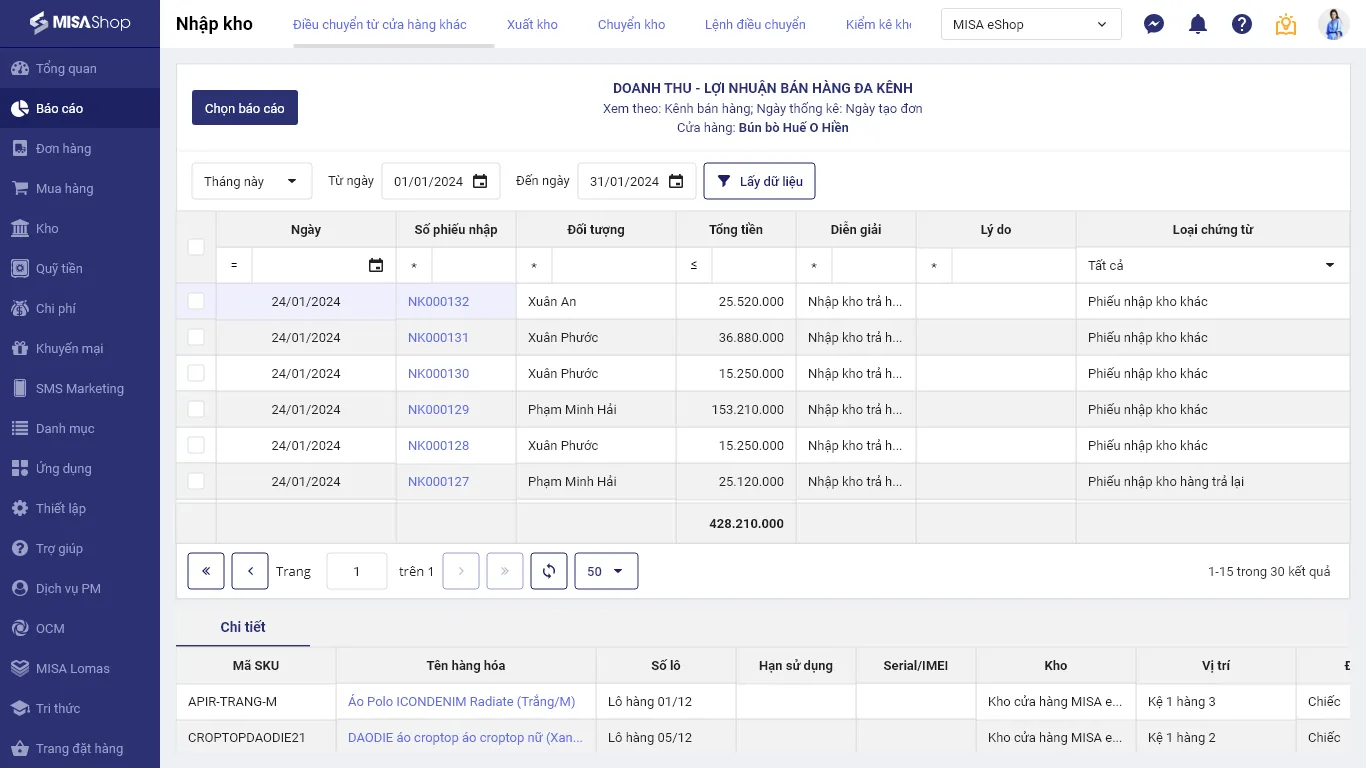Expand the MISA eShop store dropdown
The height and width of the screenshot is (768, 1366).
click(x=1031, y=24)
